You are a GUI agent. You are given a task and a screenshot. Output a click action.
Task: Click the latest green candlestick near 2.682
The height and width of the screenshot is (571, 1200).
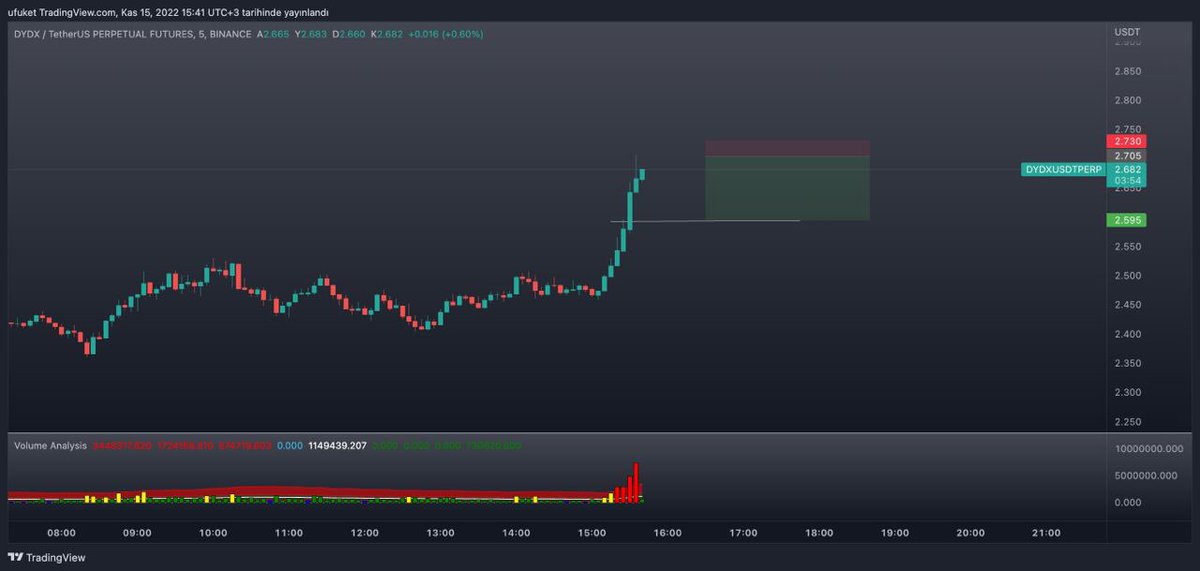pyautogui.click(x=642, y=174)
